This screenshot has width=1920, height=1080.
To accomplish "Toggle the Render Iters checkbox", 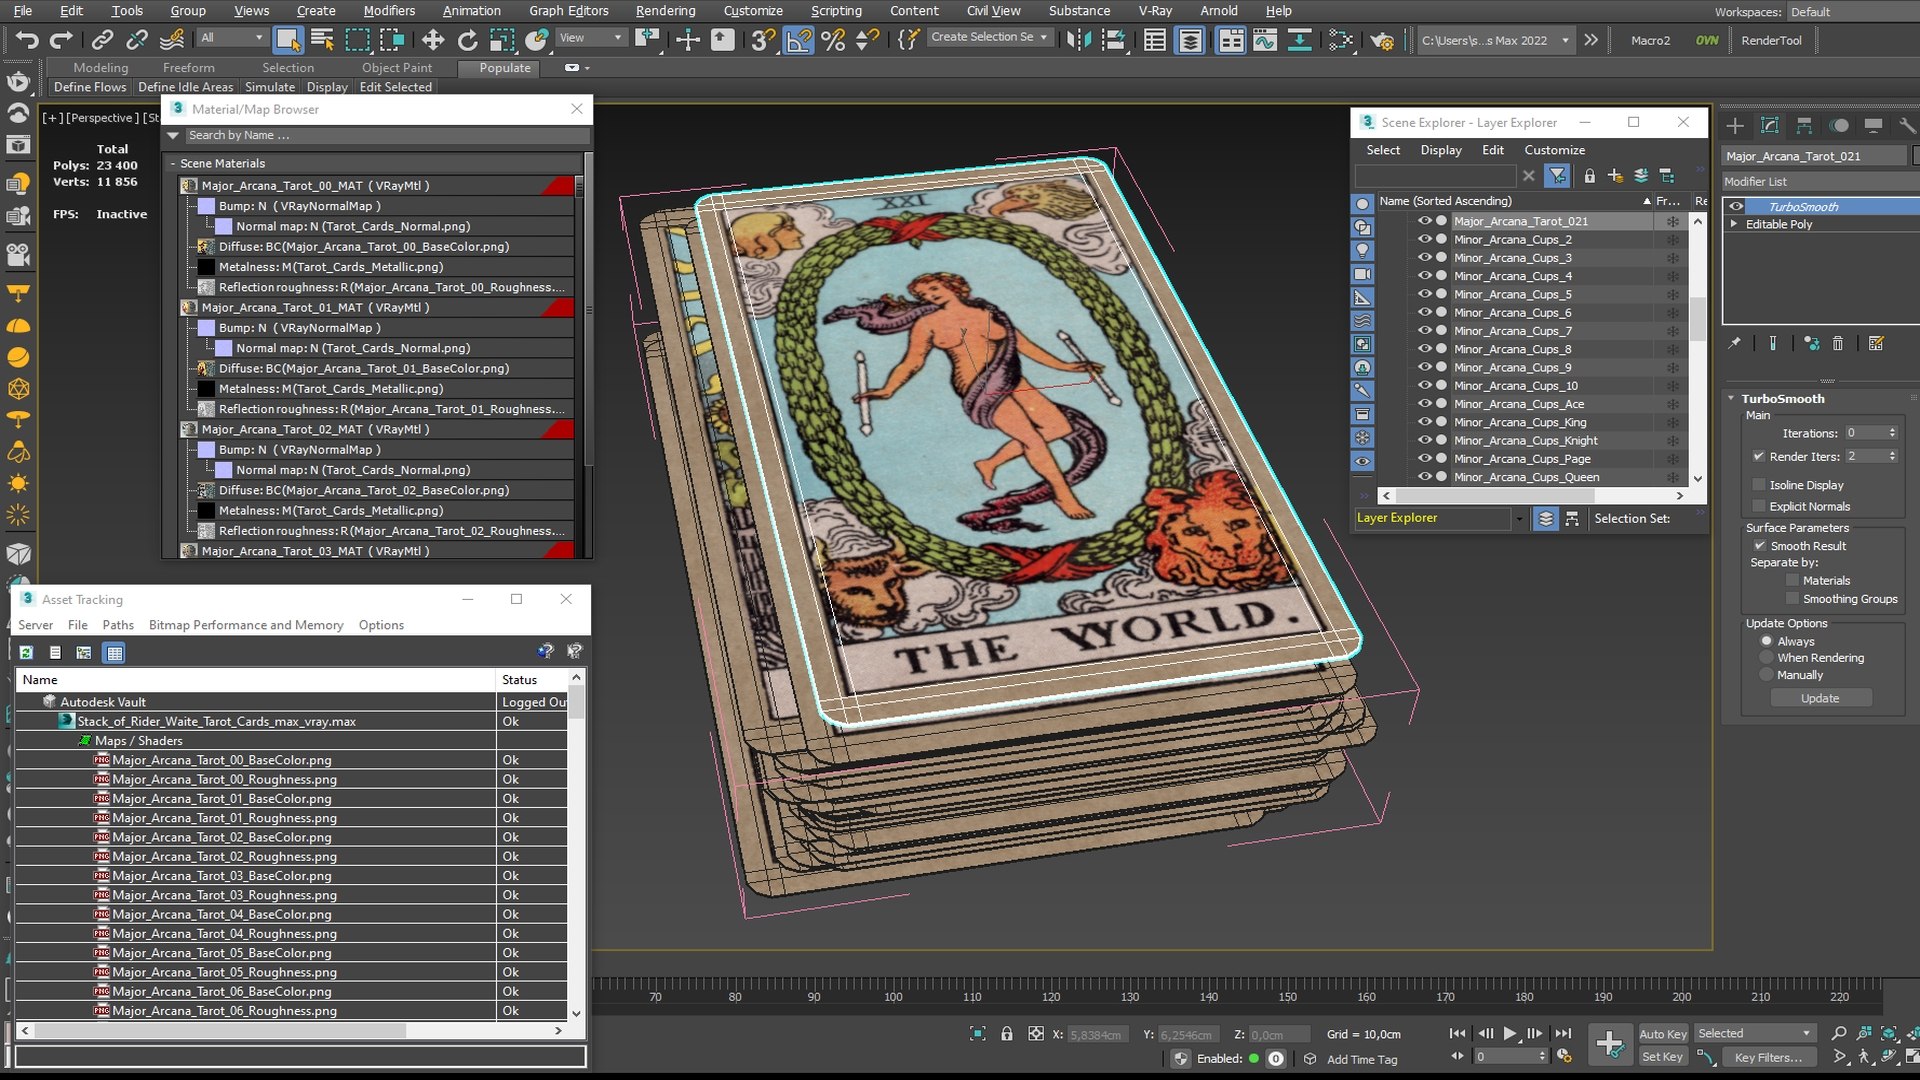I will [x=1759, y=456].
